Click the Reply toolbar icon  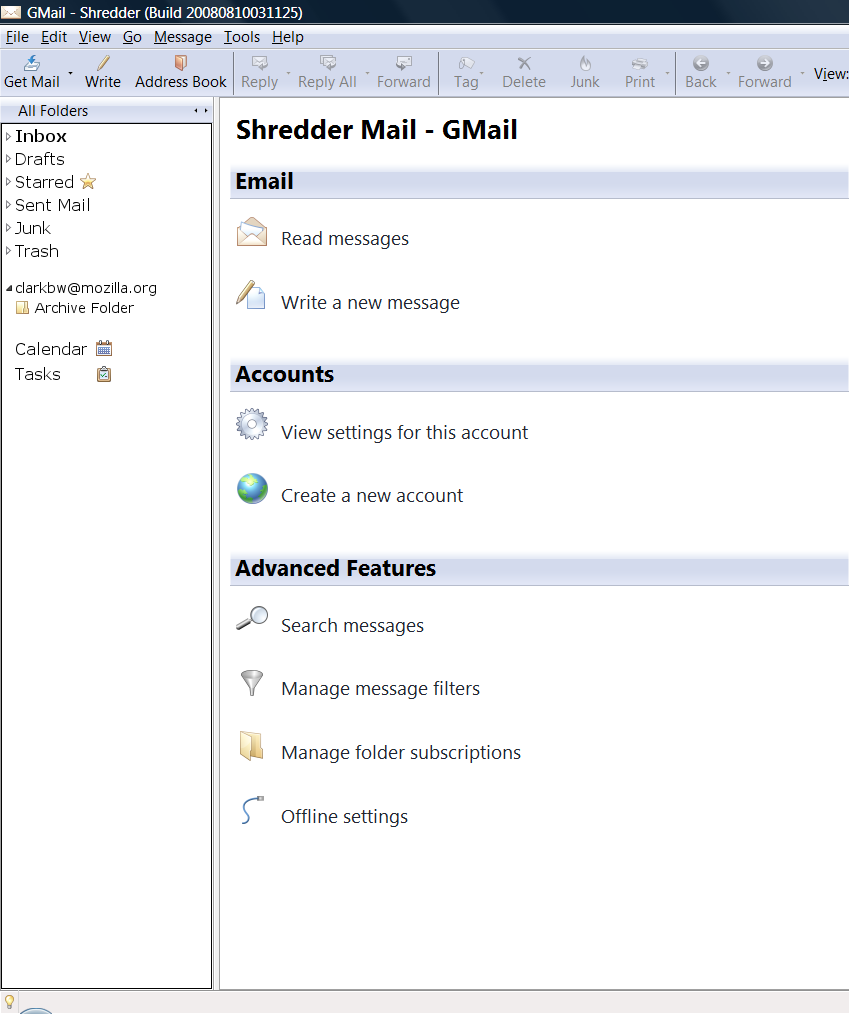click(x=259, y=63)
